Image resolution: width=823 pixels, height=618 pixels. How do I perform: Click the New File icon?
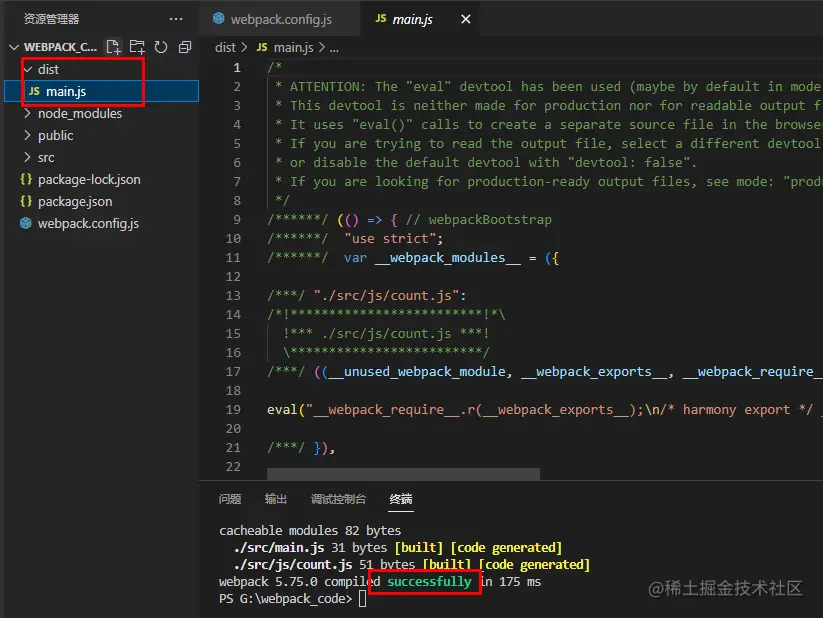113,47
